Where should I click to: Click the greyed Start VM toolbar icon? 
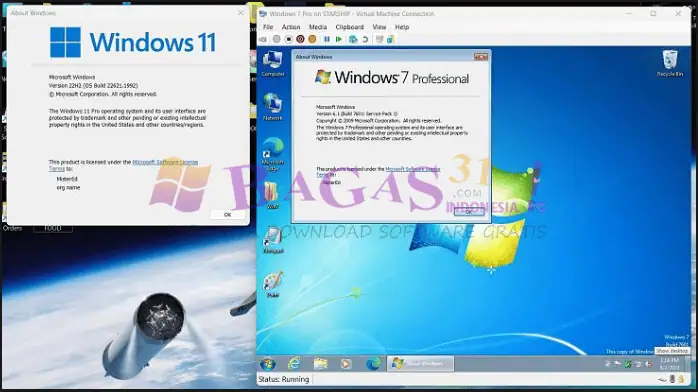[276, 40]
